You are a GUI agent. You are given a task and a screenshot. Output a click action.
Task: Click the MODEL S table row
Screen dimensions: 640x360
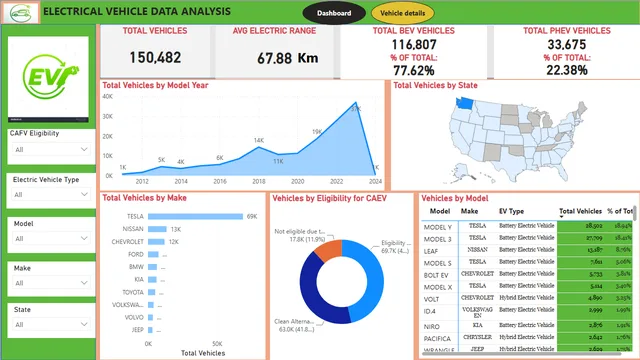(527, 262)
